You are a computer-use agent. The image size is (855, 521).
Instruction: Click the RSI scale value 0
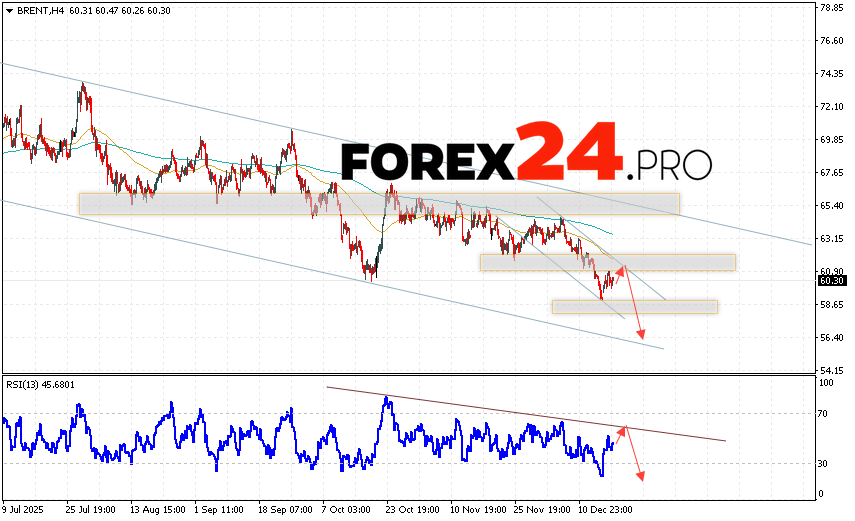coord(821,494)
